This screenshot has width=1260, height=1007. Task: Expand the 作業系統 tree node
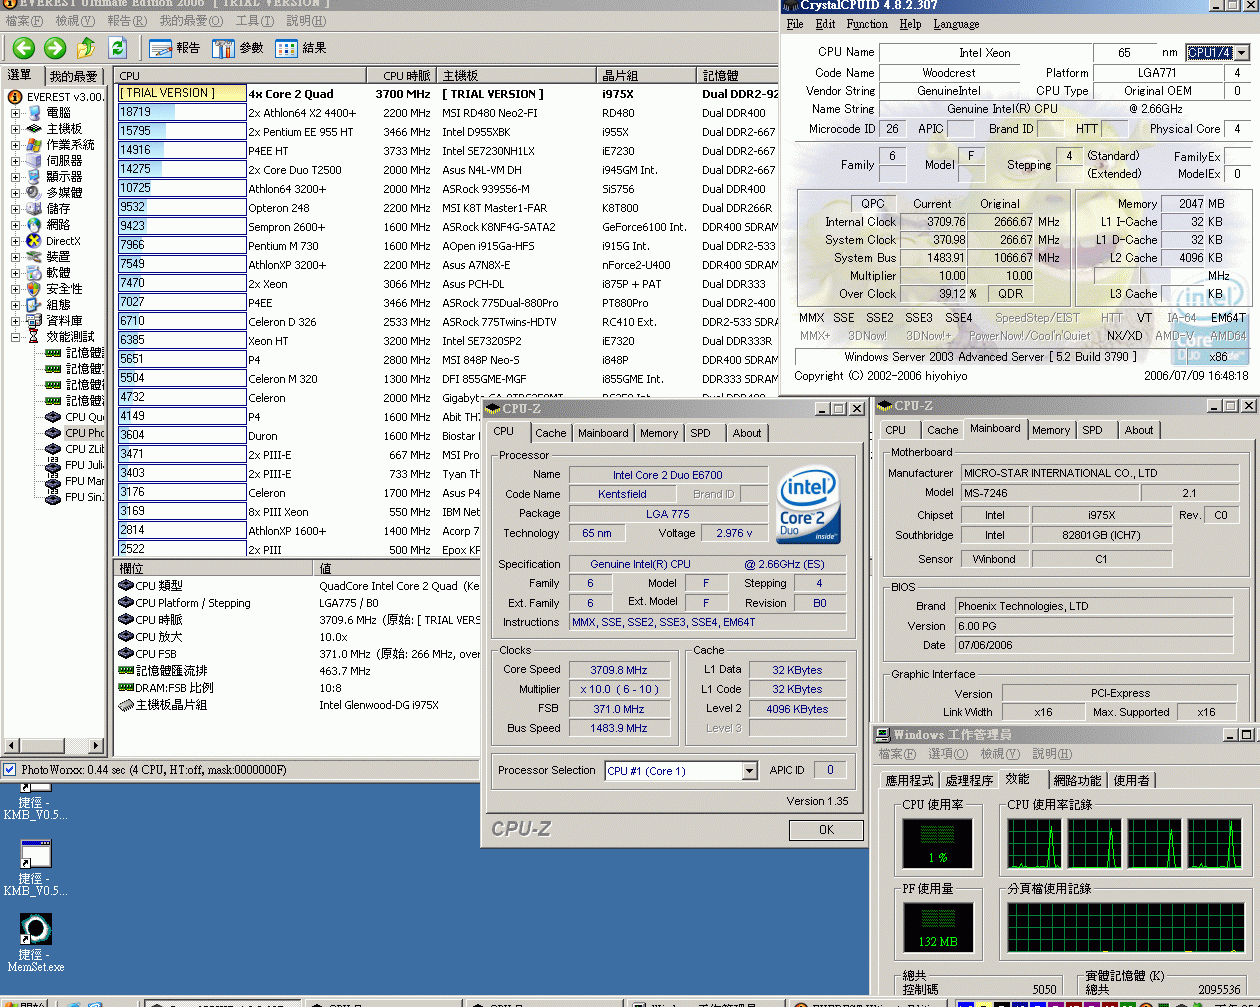point(16,145)
